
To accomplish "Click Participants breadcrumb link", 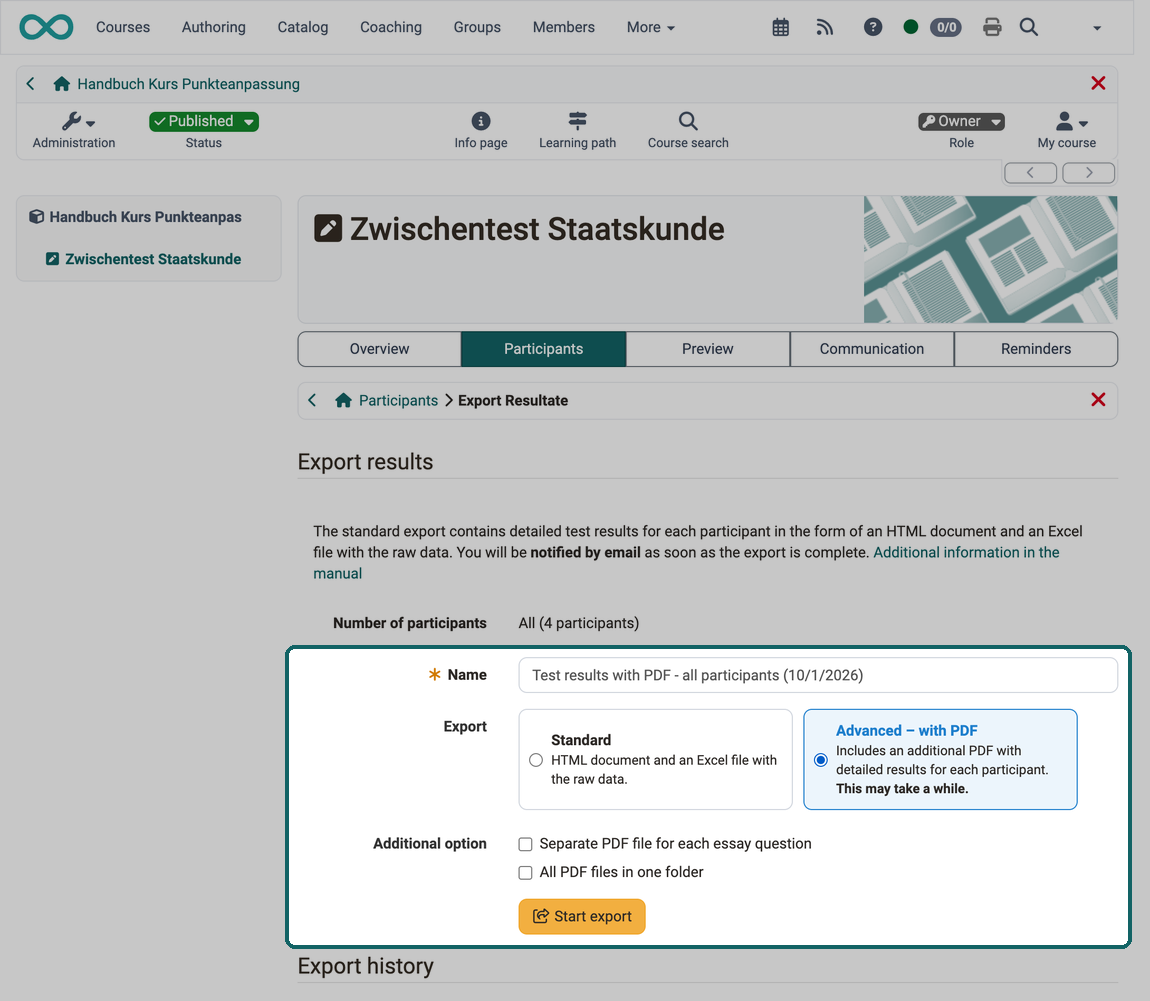I will pos(398,400).
